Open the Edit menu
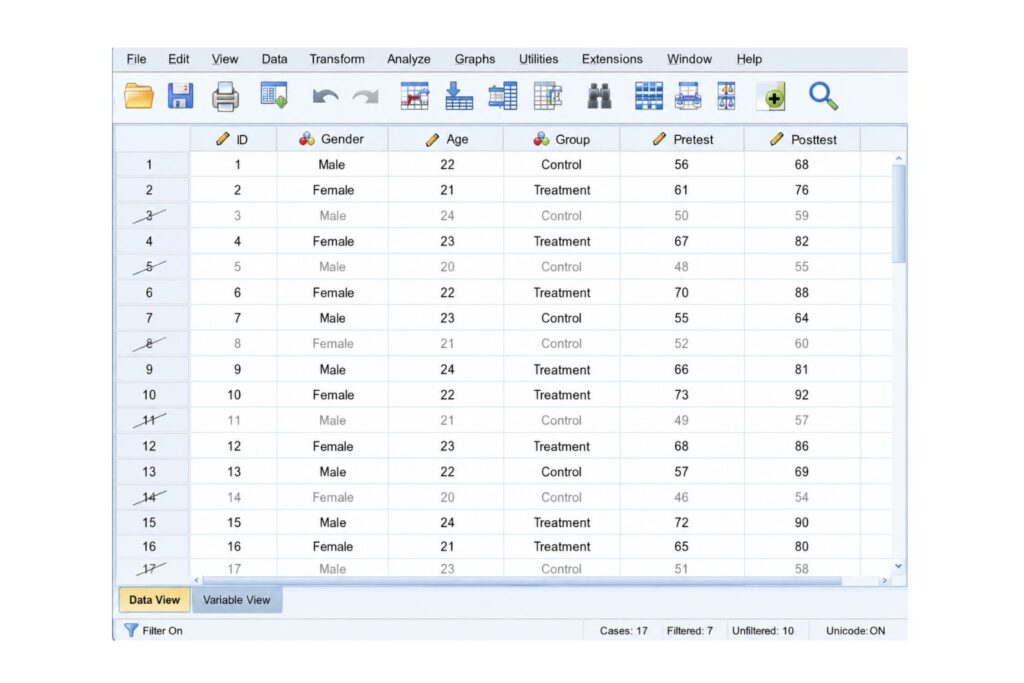The width and height of the screenshot is (1024, 683). 178,59
